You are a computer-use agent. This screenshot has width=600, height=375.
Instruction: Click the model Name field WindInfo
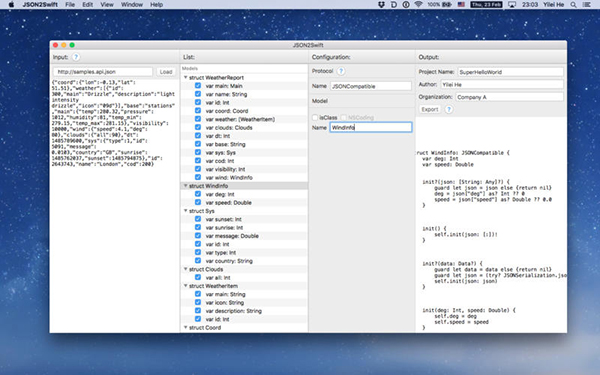tap(371, 127)
